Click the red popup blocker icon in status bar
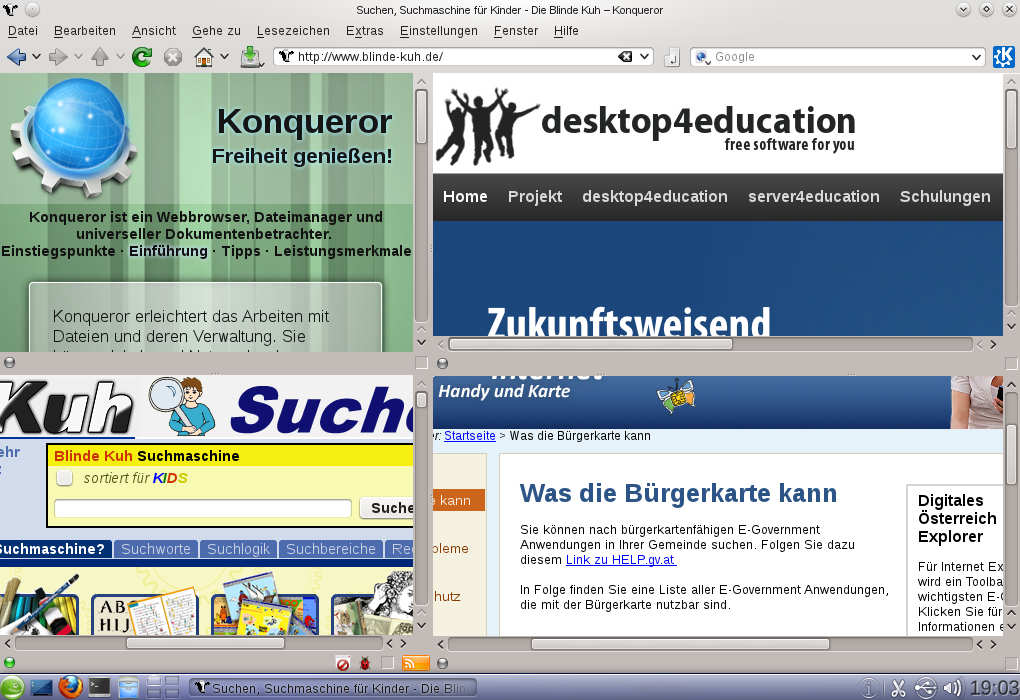Viewport: 1020px width, 700px height. (x=343, y=664)
